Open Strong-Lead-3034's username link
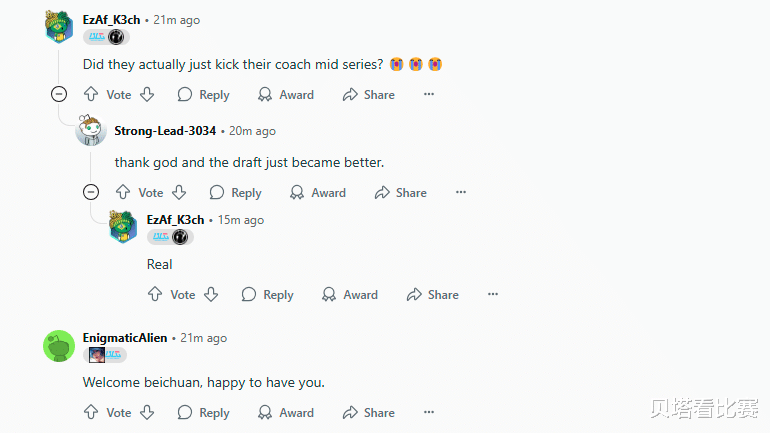 pos(165,131)
